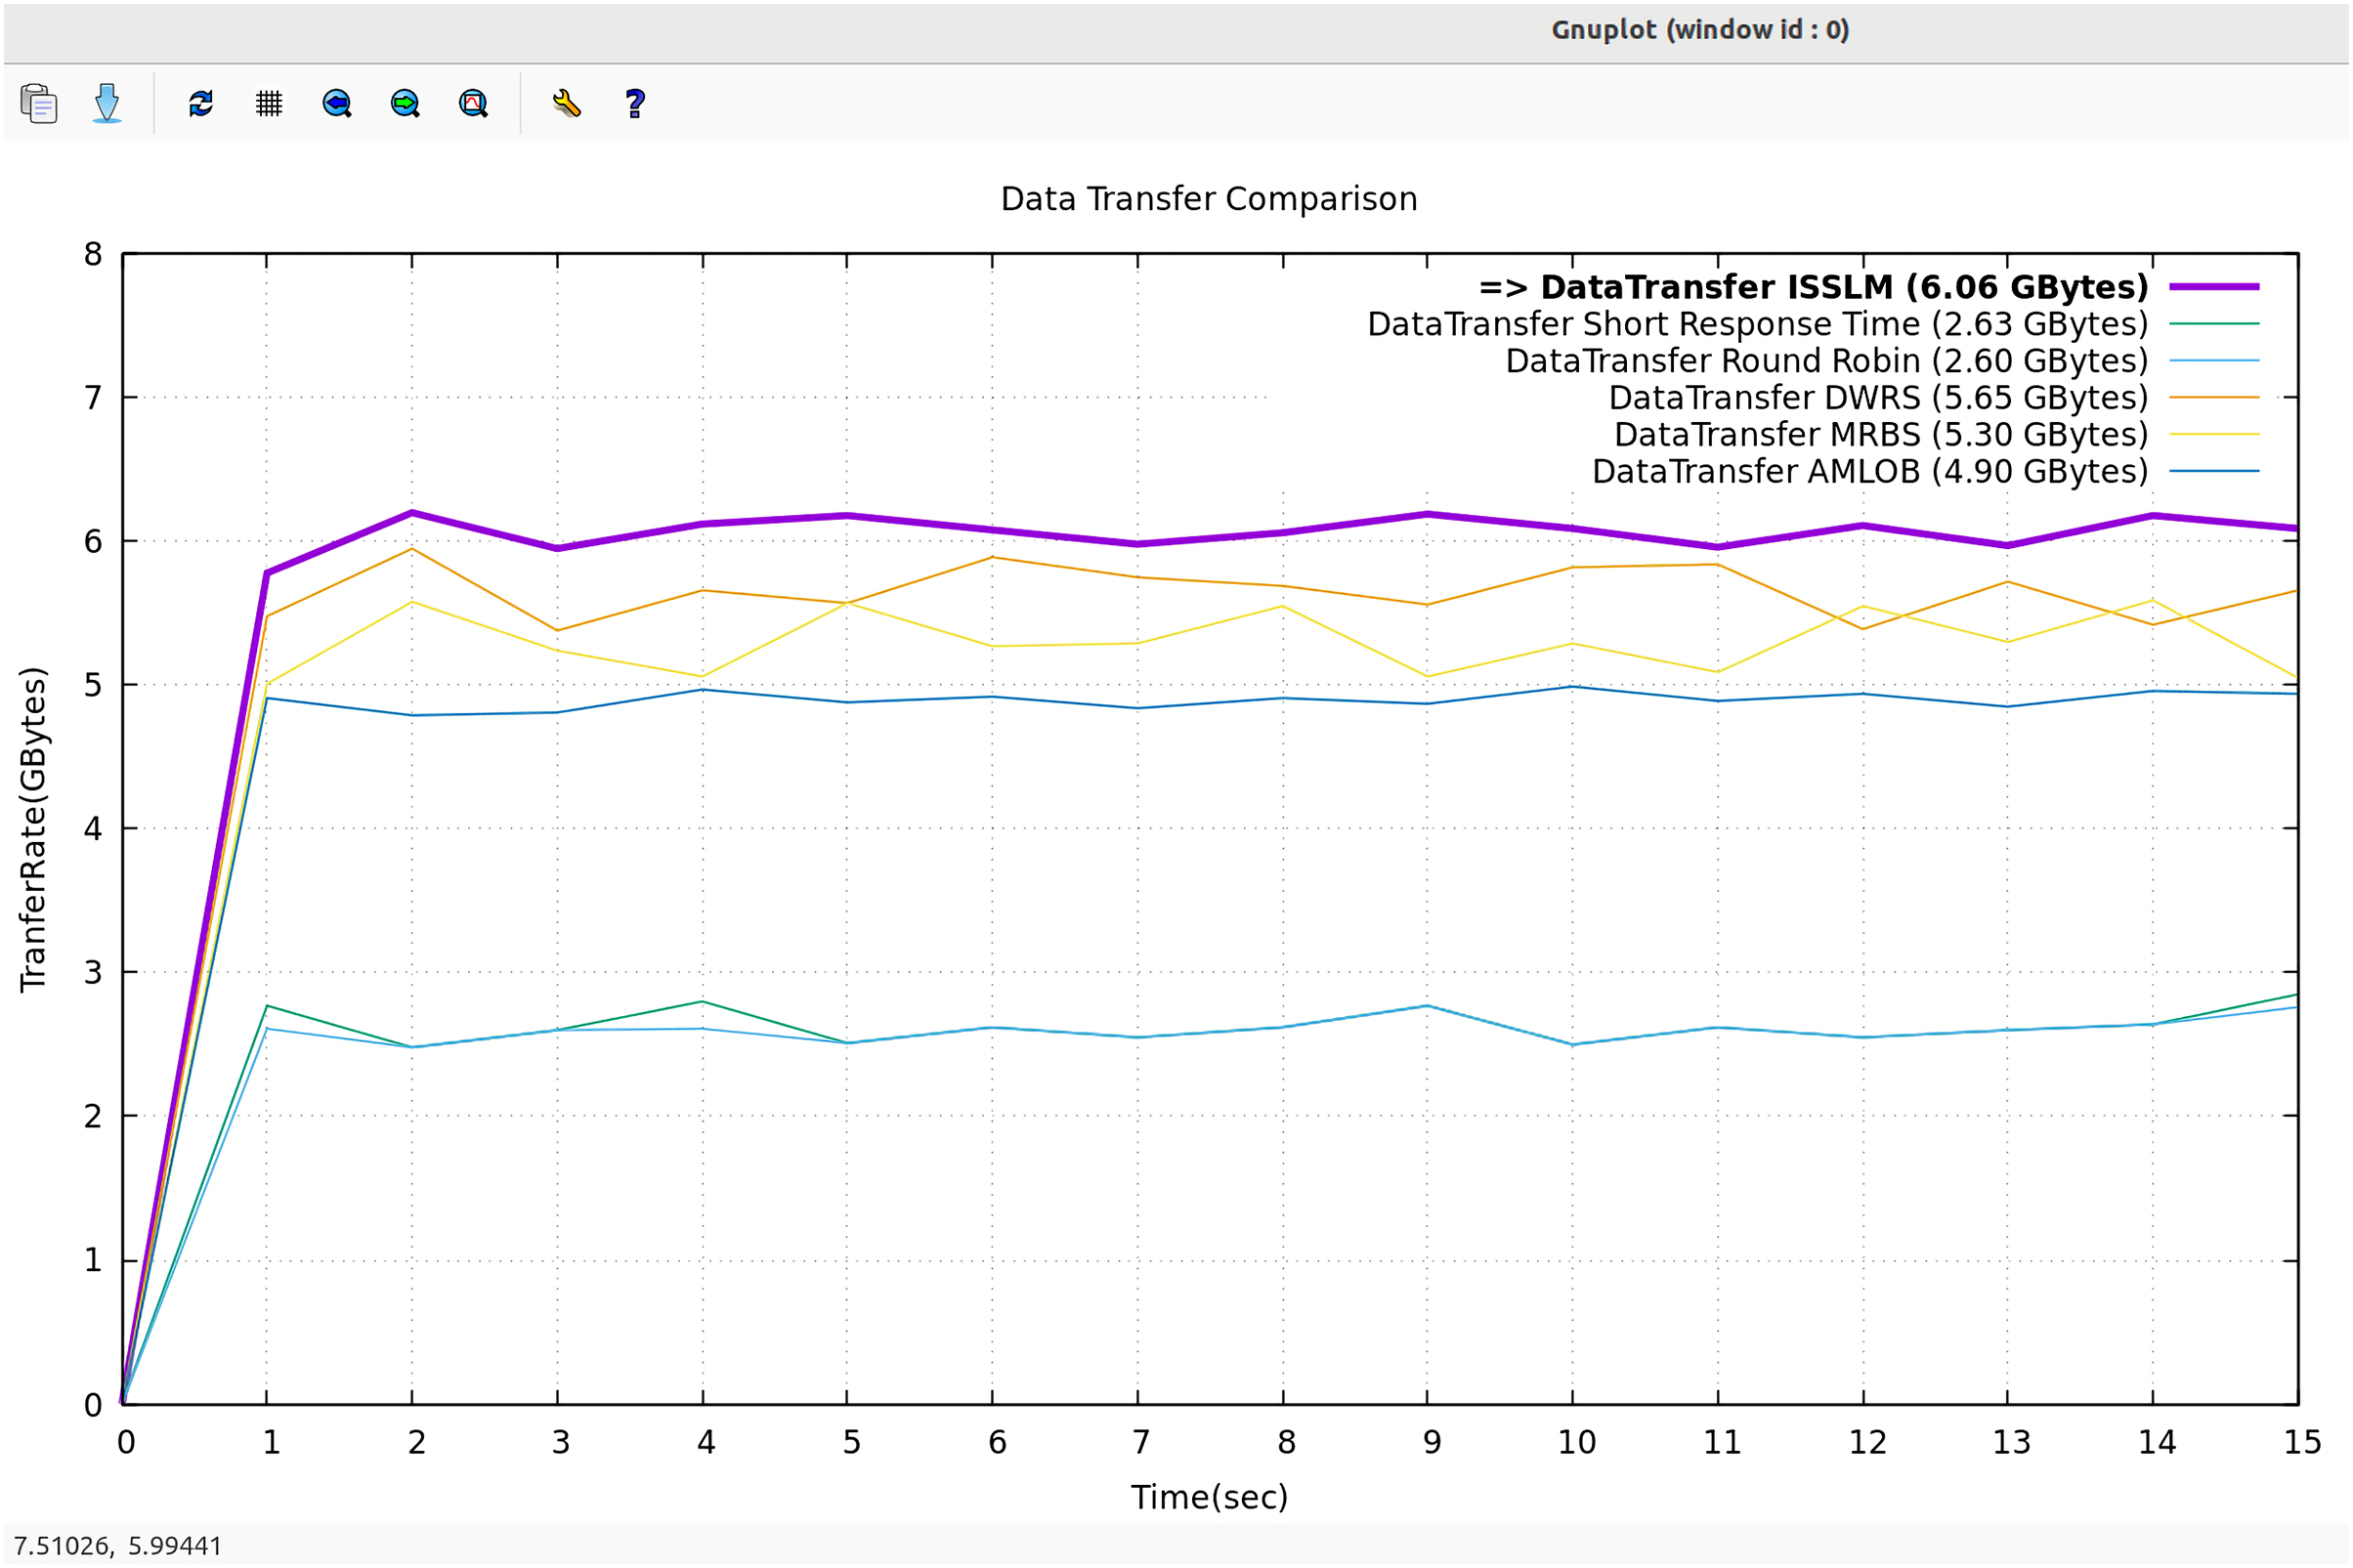Apply previous zoom settings
This screenshot has height=1568, width=2353.
tap(337, 104)
